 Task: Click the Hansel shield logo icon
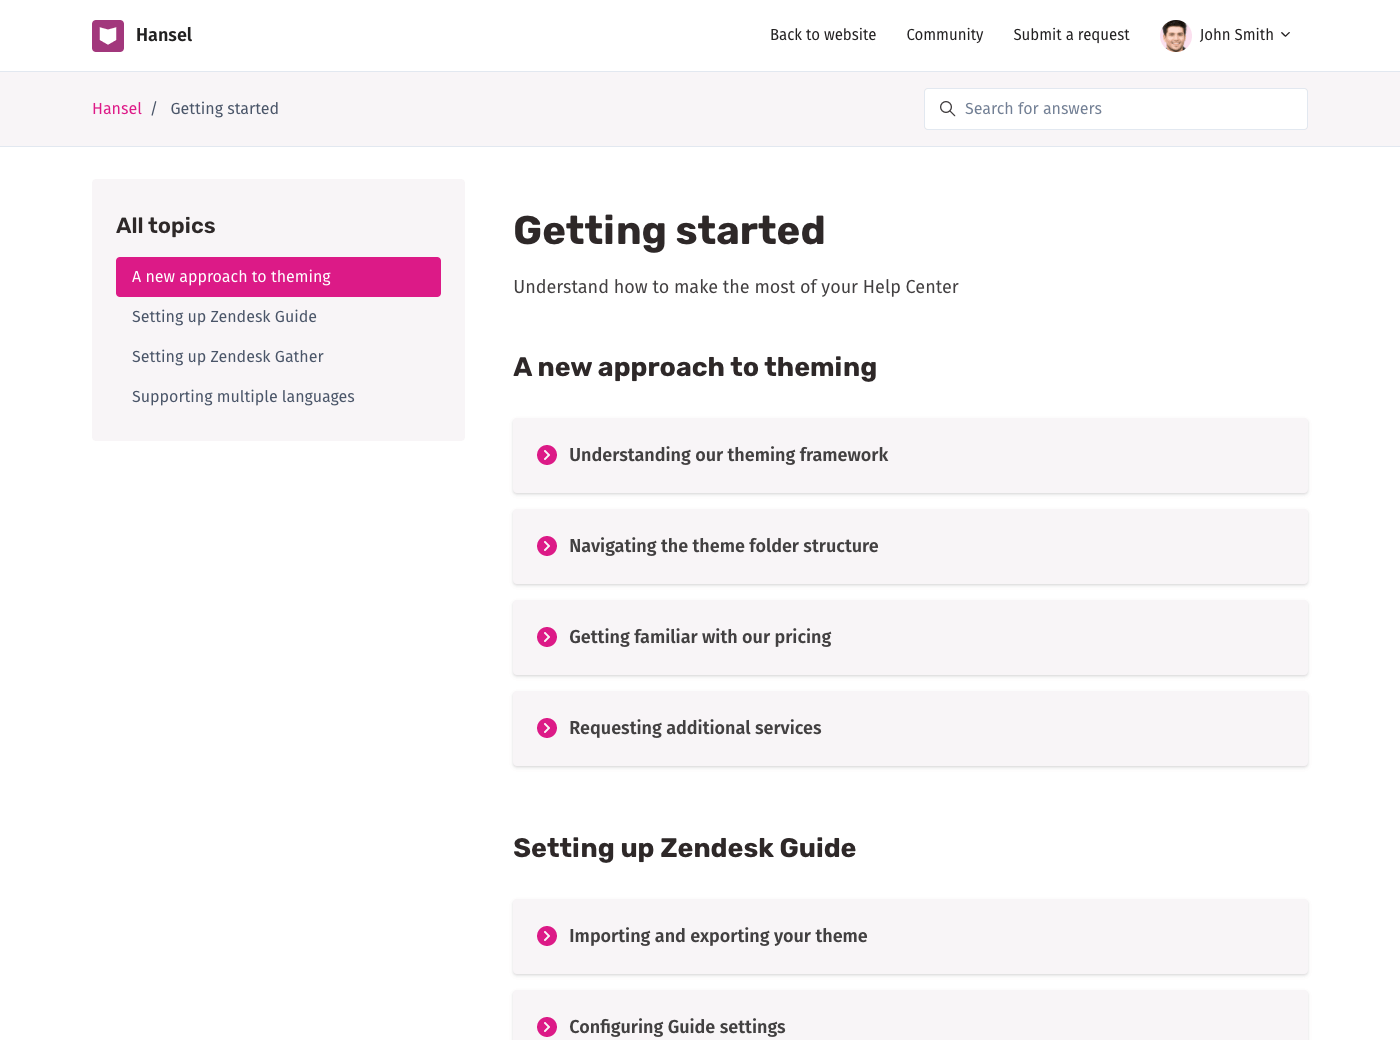[108, 36]
